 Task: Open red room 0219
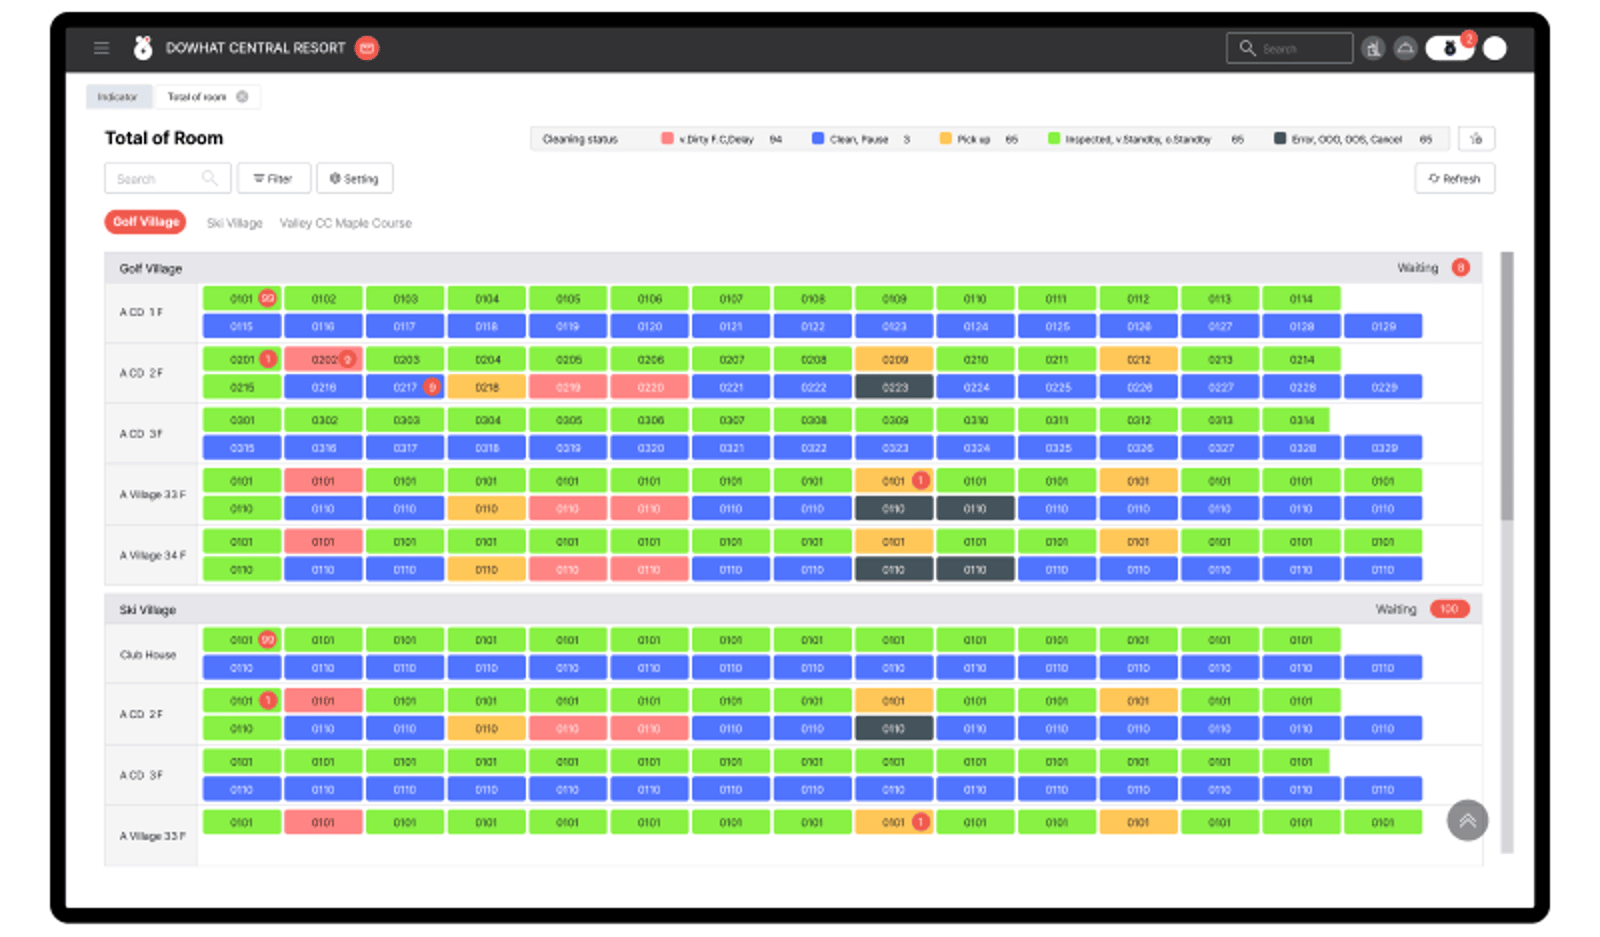coord(568,387)
